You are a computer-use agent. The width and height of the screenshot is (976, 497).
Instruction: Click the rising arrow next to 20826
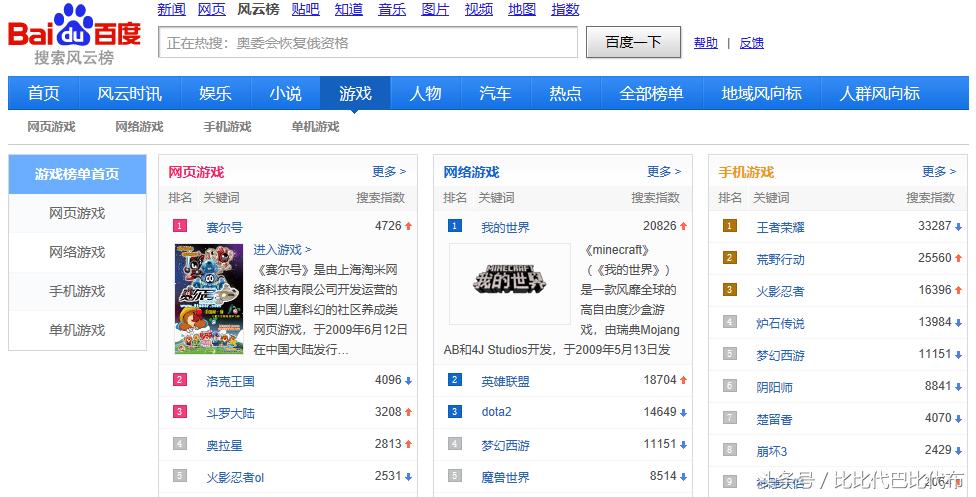tap(683, 227)
